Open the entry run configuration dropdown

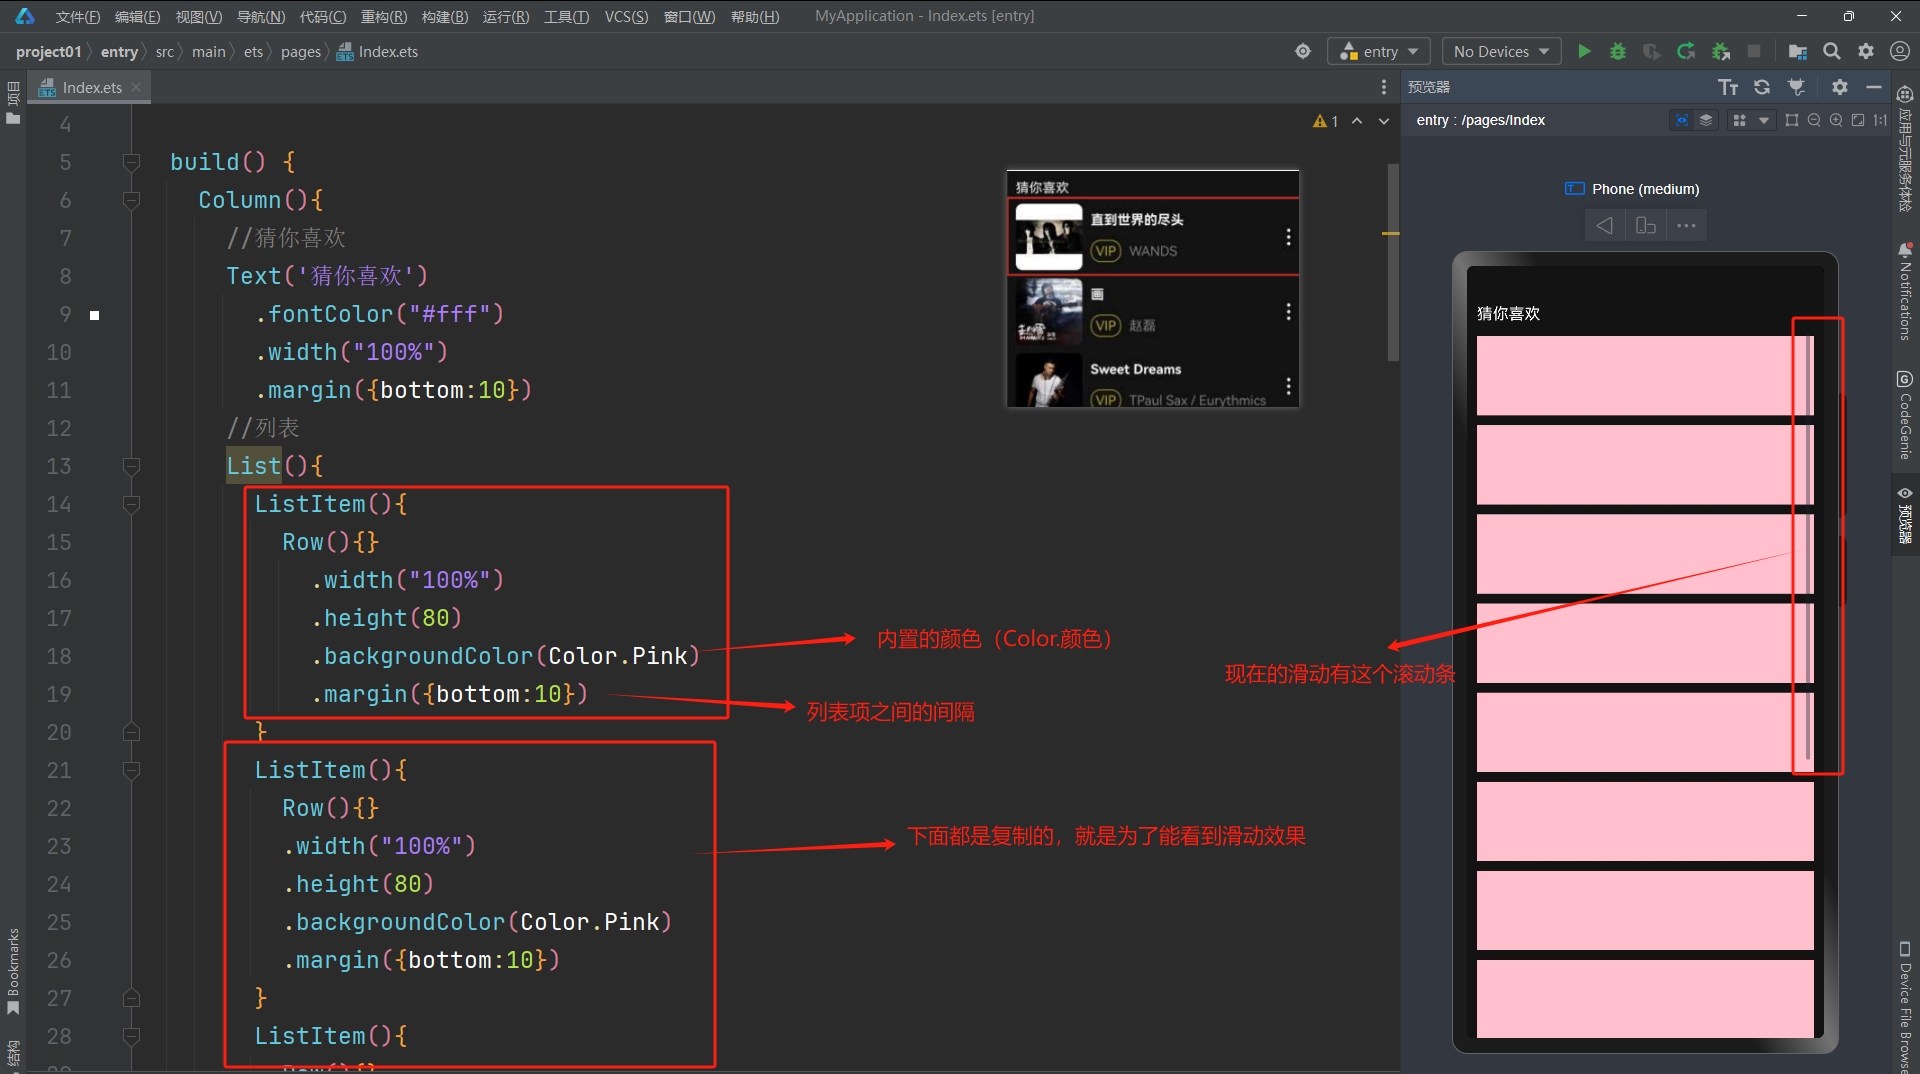tap(1379, 51)
